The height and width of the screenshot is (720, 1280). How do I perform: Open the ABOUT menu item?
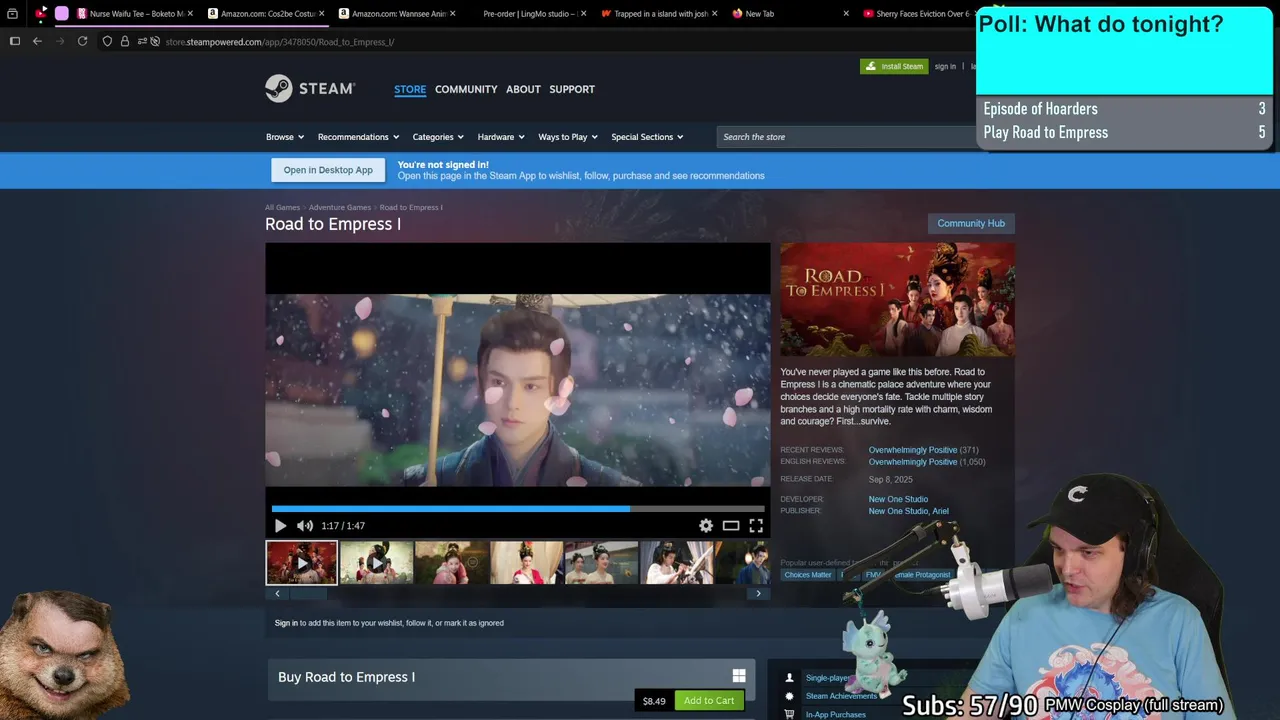[x=523, y=89]
